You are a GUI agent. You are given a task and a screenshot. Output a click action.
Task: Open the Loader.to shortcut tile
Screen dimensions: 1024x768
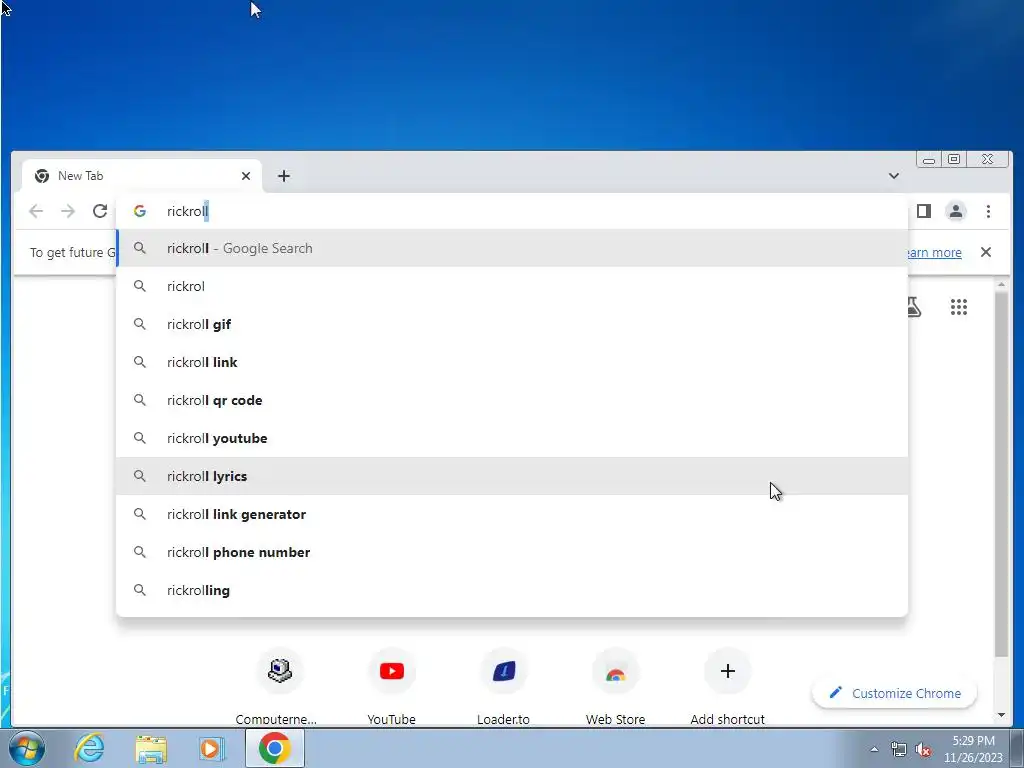[504, 686]
